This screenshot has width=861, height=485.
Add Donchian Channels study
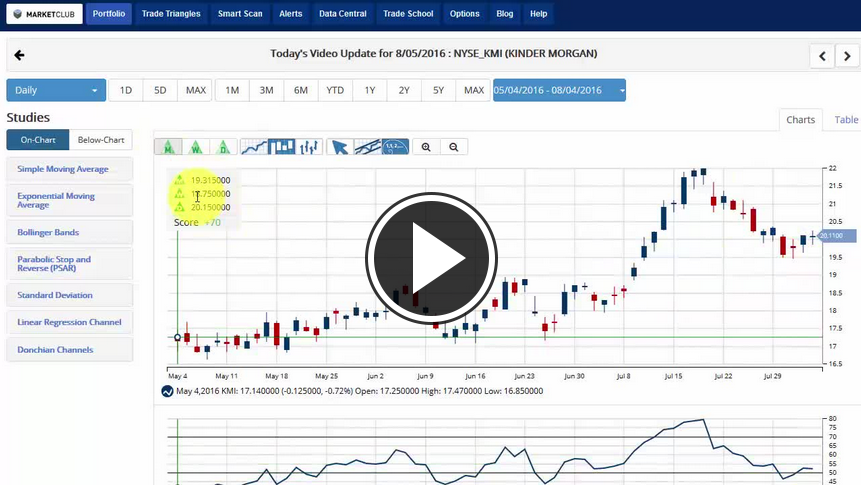point(70,349)
